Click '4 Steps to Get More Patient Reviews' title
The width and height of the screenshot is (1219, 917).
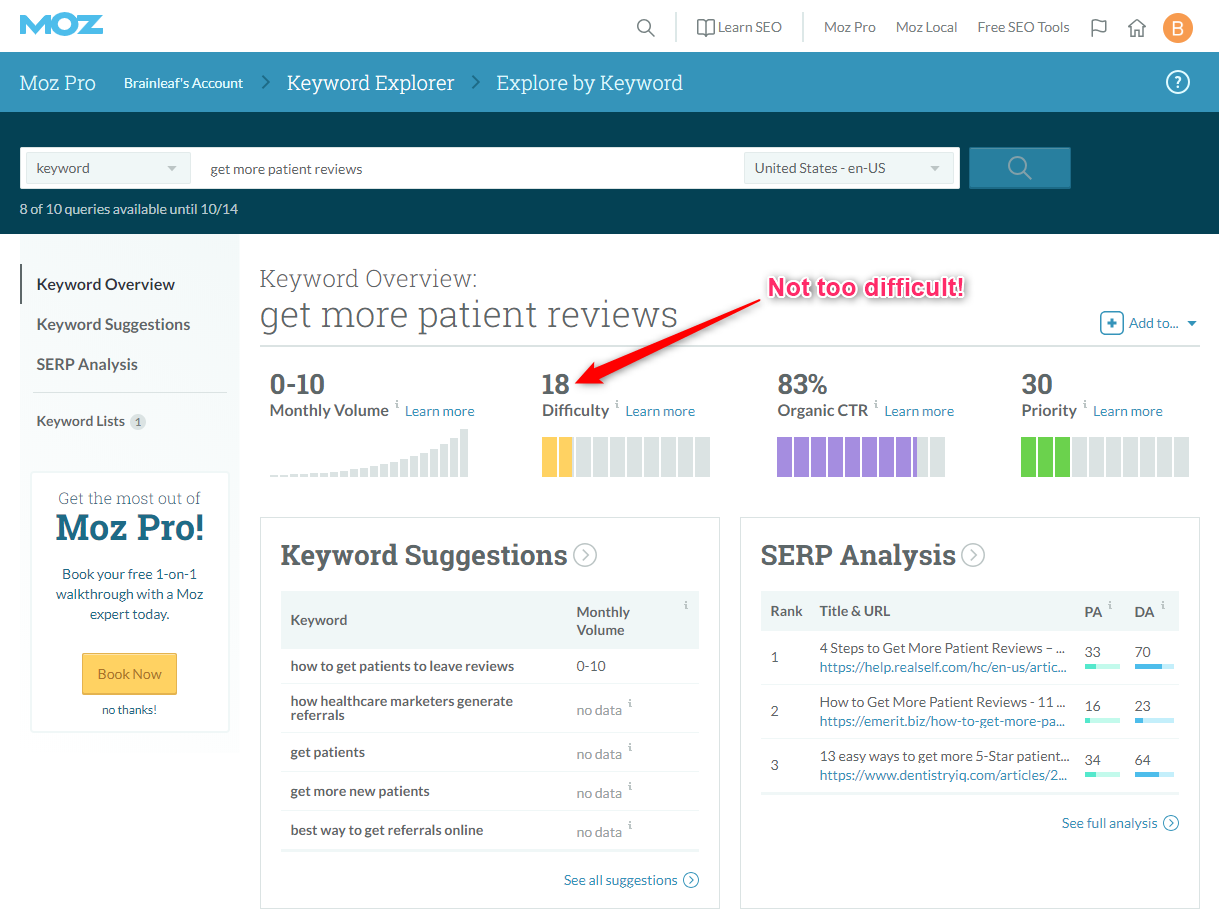coord(943,648)
